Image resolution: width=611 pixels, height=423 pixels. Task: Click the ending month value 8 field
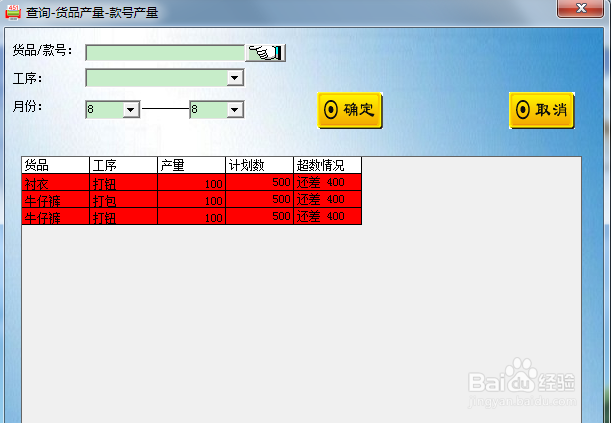coord(208,109)
